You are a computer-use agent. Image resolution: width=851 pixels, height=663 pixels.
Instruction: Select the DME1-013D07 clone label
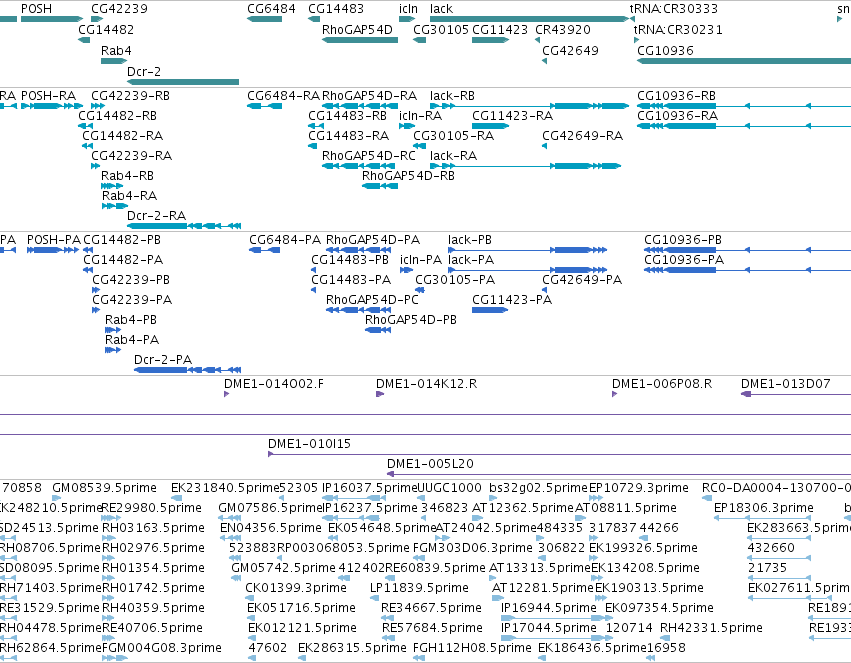[785, 384]
